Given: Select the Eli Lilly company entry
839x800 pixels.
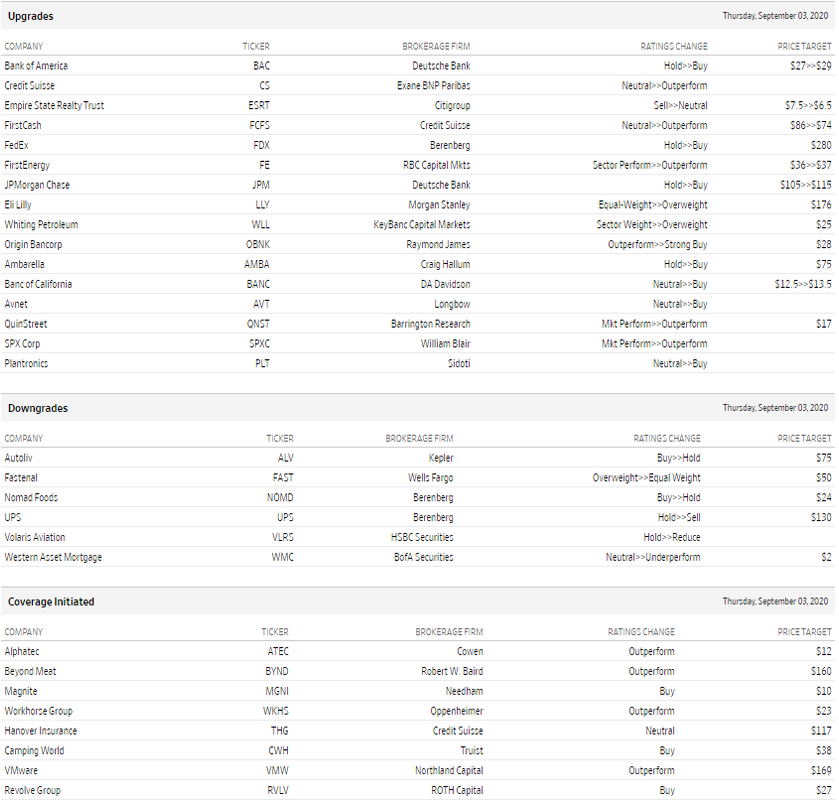Looking at the screenshot, I should [x=18, y=205].
